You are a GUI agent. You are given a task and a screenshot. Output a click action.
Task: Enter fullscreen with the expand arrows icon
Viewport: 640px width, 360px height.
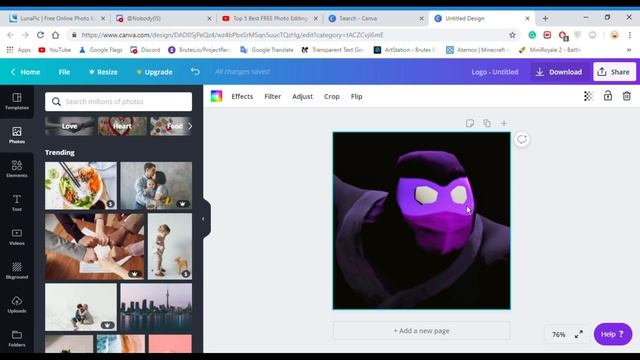[x=579, y=334]
